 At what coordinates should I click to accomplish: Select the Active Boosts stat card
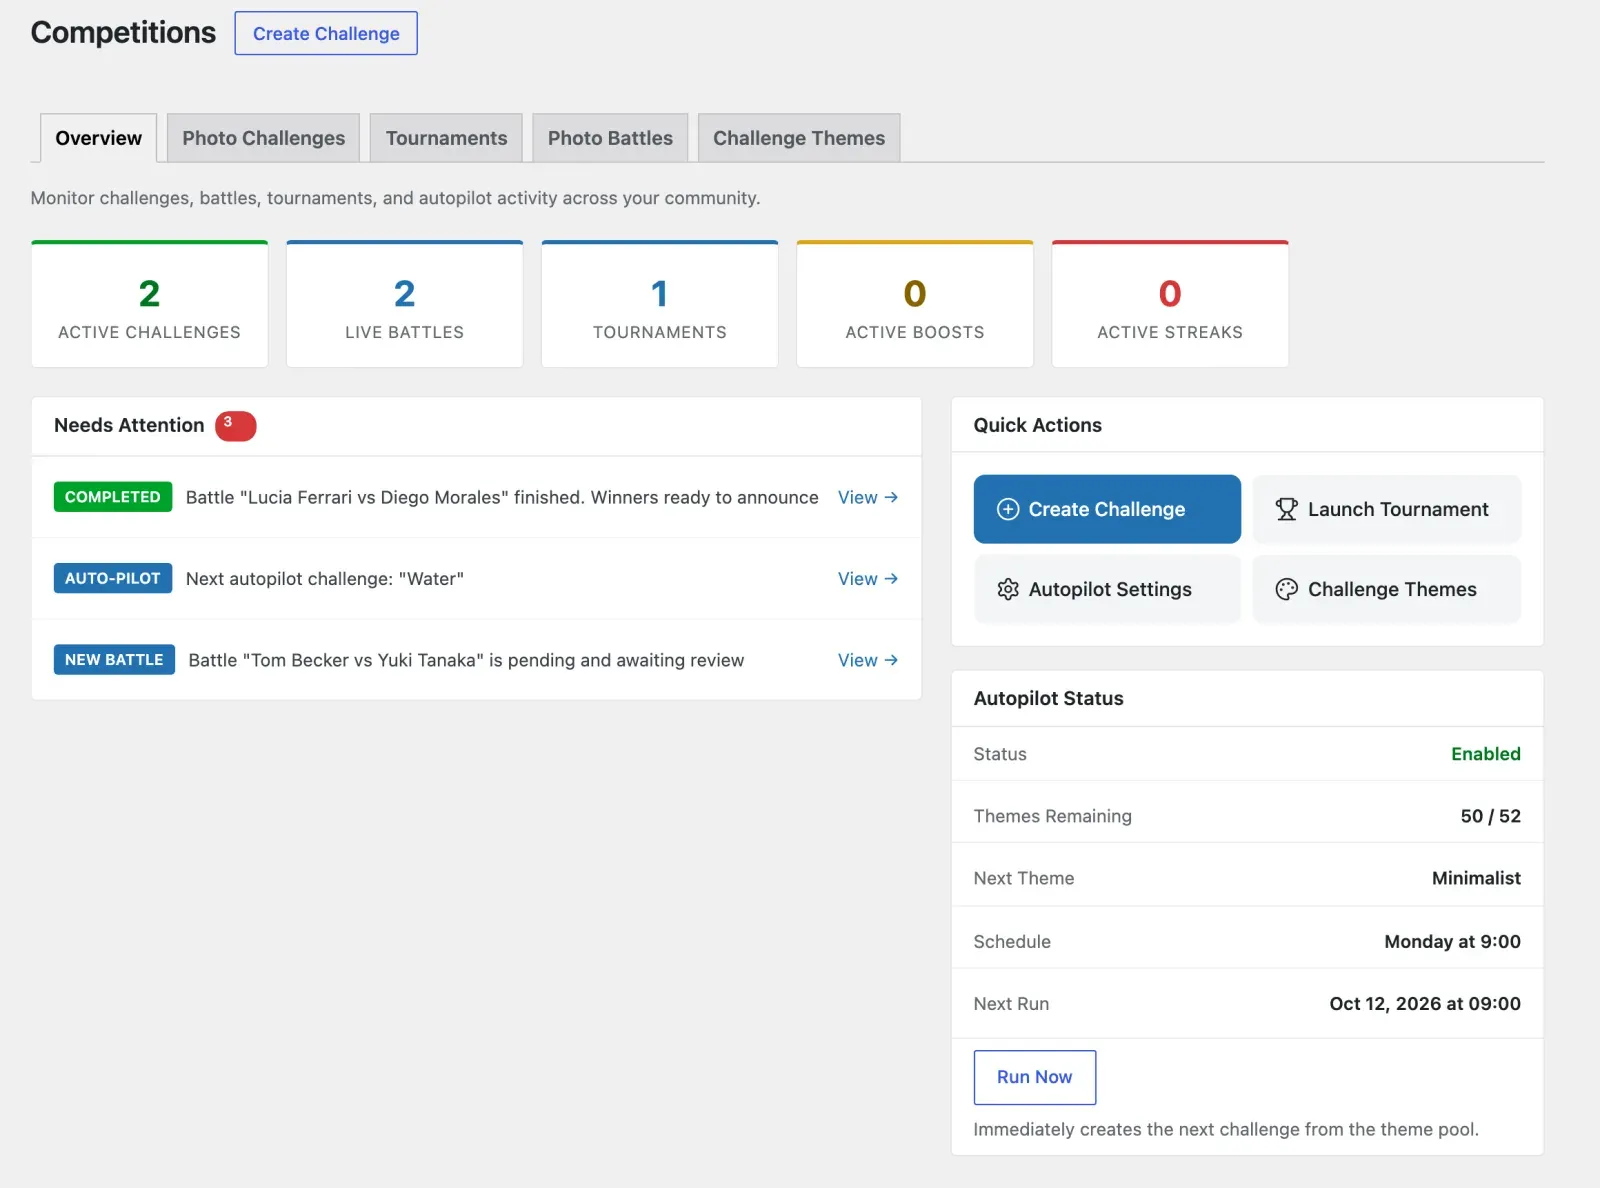[x=914, y=304]
